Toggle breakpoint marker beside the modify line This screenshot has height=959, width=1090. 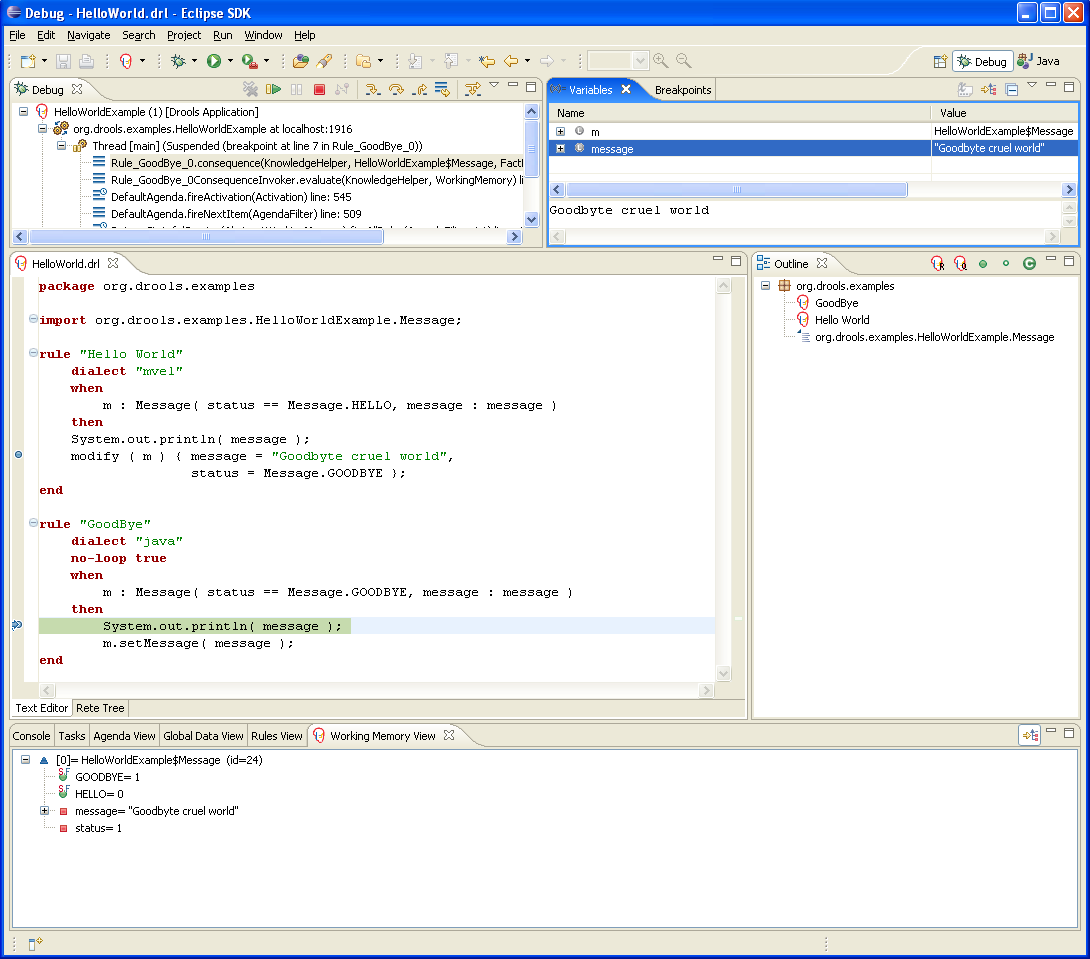pos(18,456)
